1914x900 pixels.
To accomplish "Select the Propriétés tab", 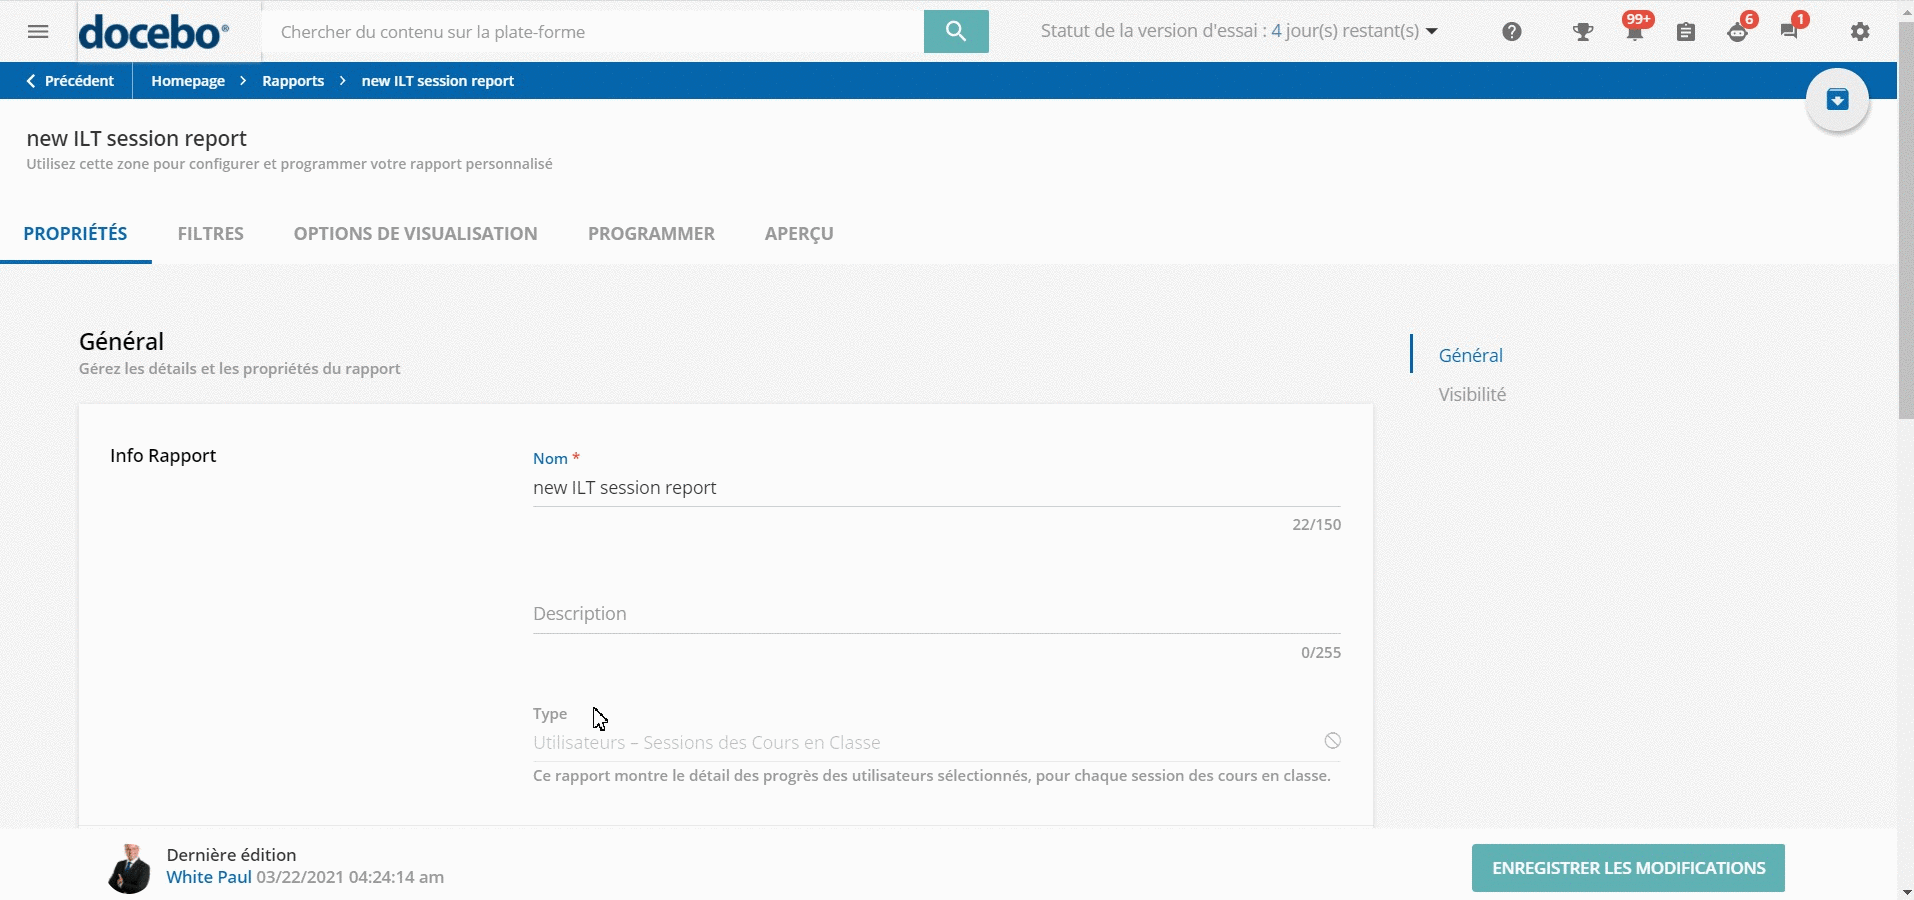I will pos(76,233).
